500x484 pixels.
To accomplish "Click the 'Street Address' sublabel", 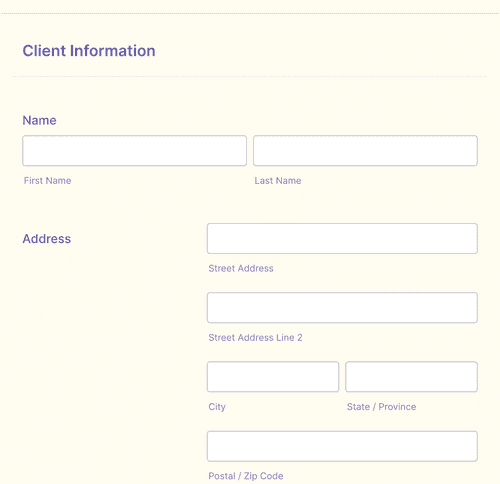I will pos(241,268).
